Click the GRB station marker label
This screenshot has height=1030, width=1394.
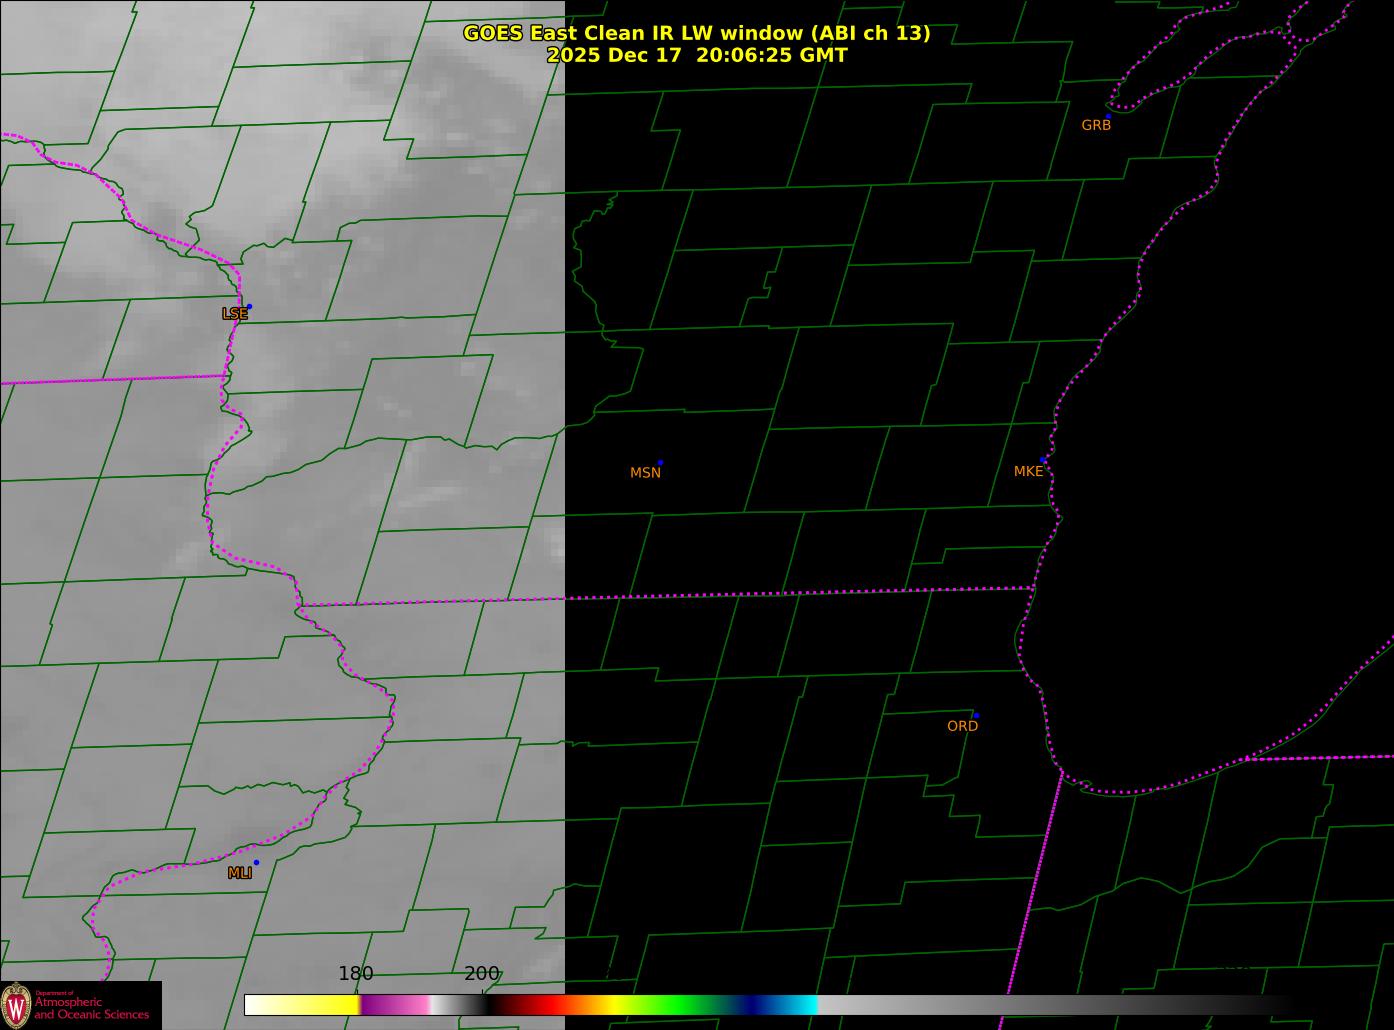pyautogui.click(x=1096, y=125)
